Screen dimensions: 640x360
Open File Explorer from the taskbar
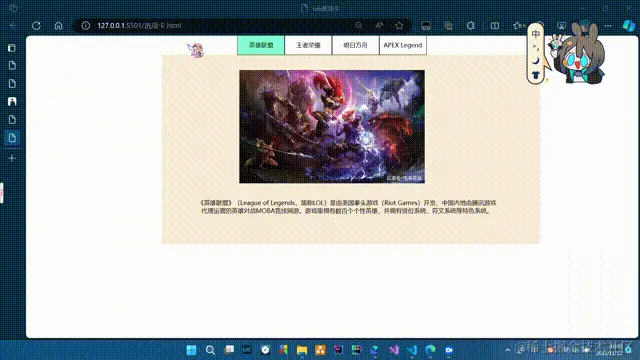point(302,350)
